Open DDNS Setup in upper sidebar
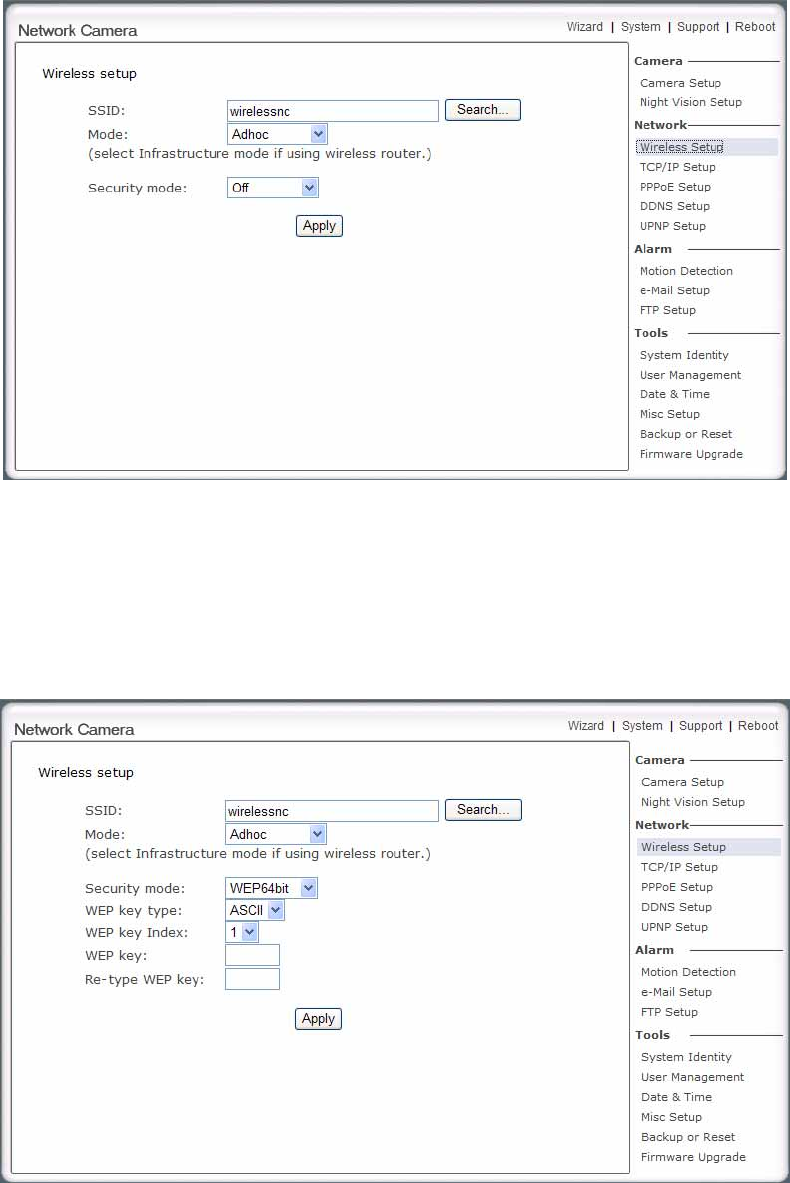Viewport: 790px width, 1183px height. (x=675, y=206)
